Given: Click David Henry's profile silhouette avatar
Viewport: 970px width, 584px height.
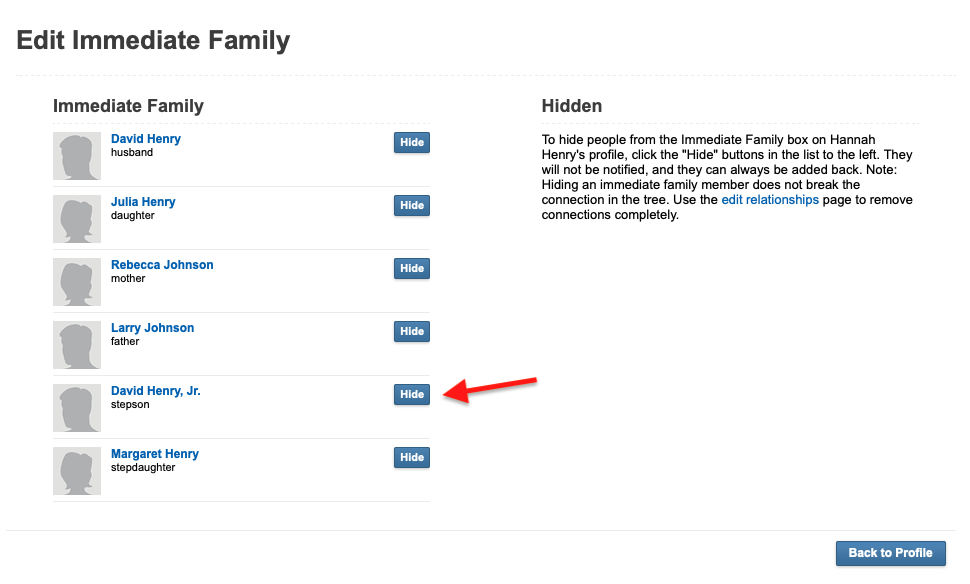Looking at the screenshot, I should coord(77,156).
